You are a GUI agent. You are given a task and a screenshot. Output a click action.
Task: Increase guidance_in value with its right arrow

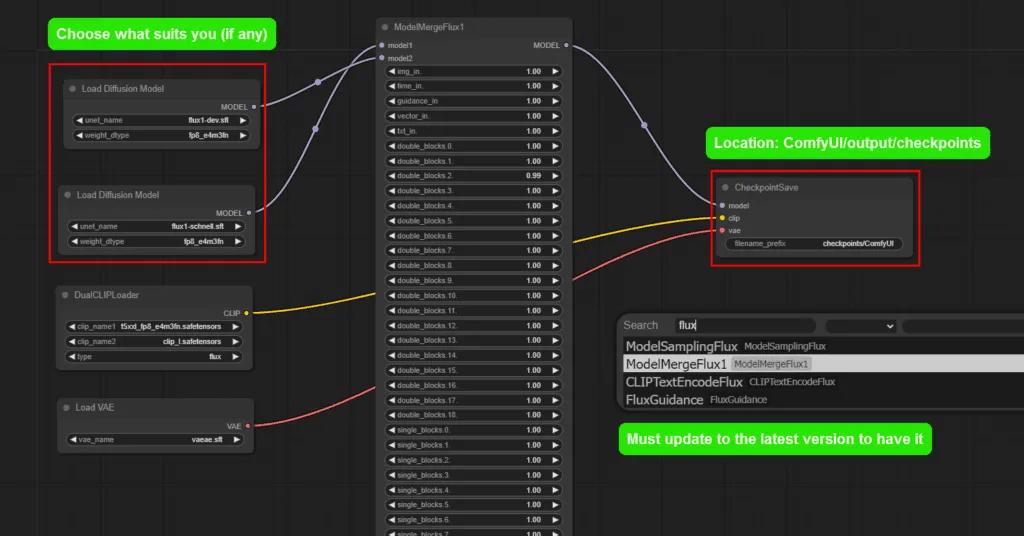point(555,101)
